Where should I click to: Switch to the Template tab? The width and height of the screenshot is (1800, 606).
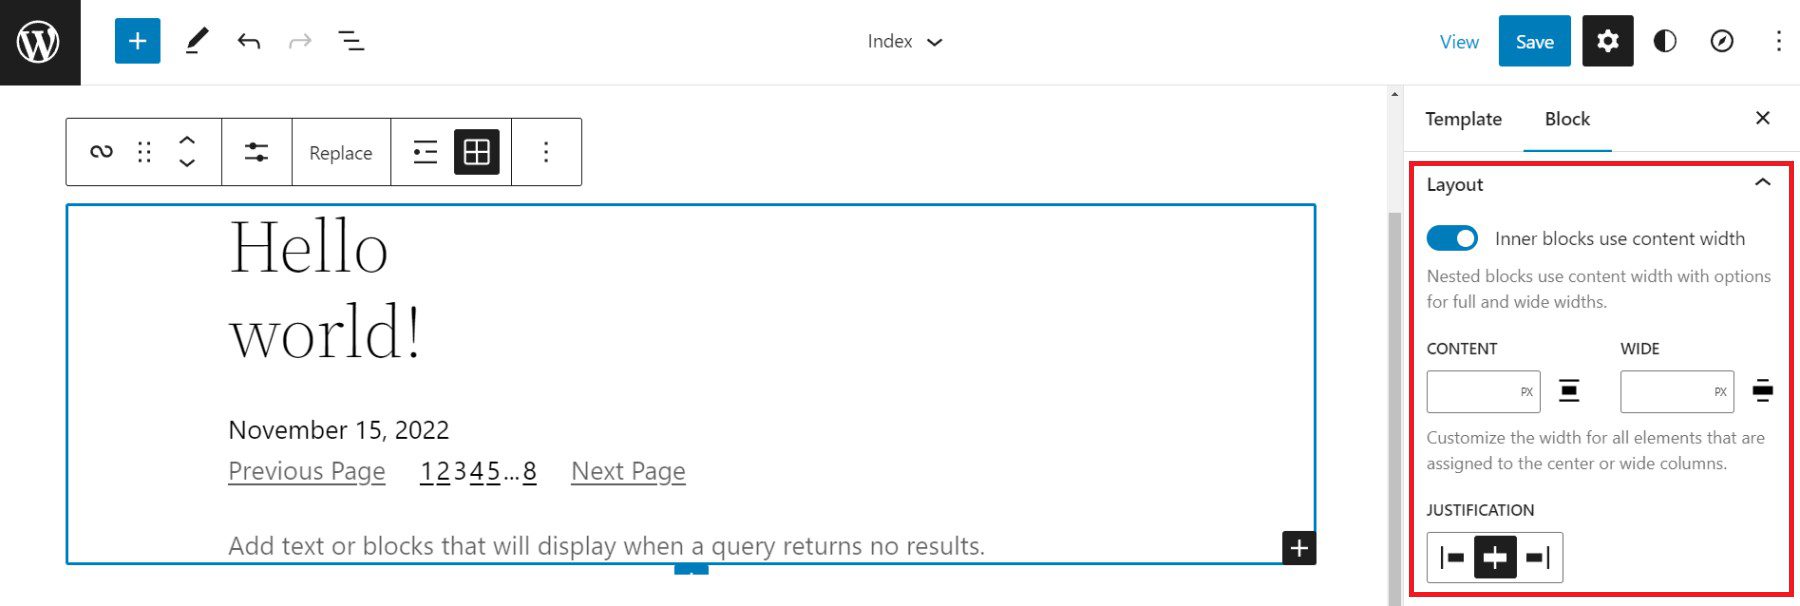(x=1463, y=119)
